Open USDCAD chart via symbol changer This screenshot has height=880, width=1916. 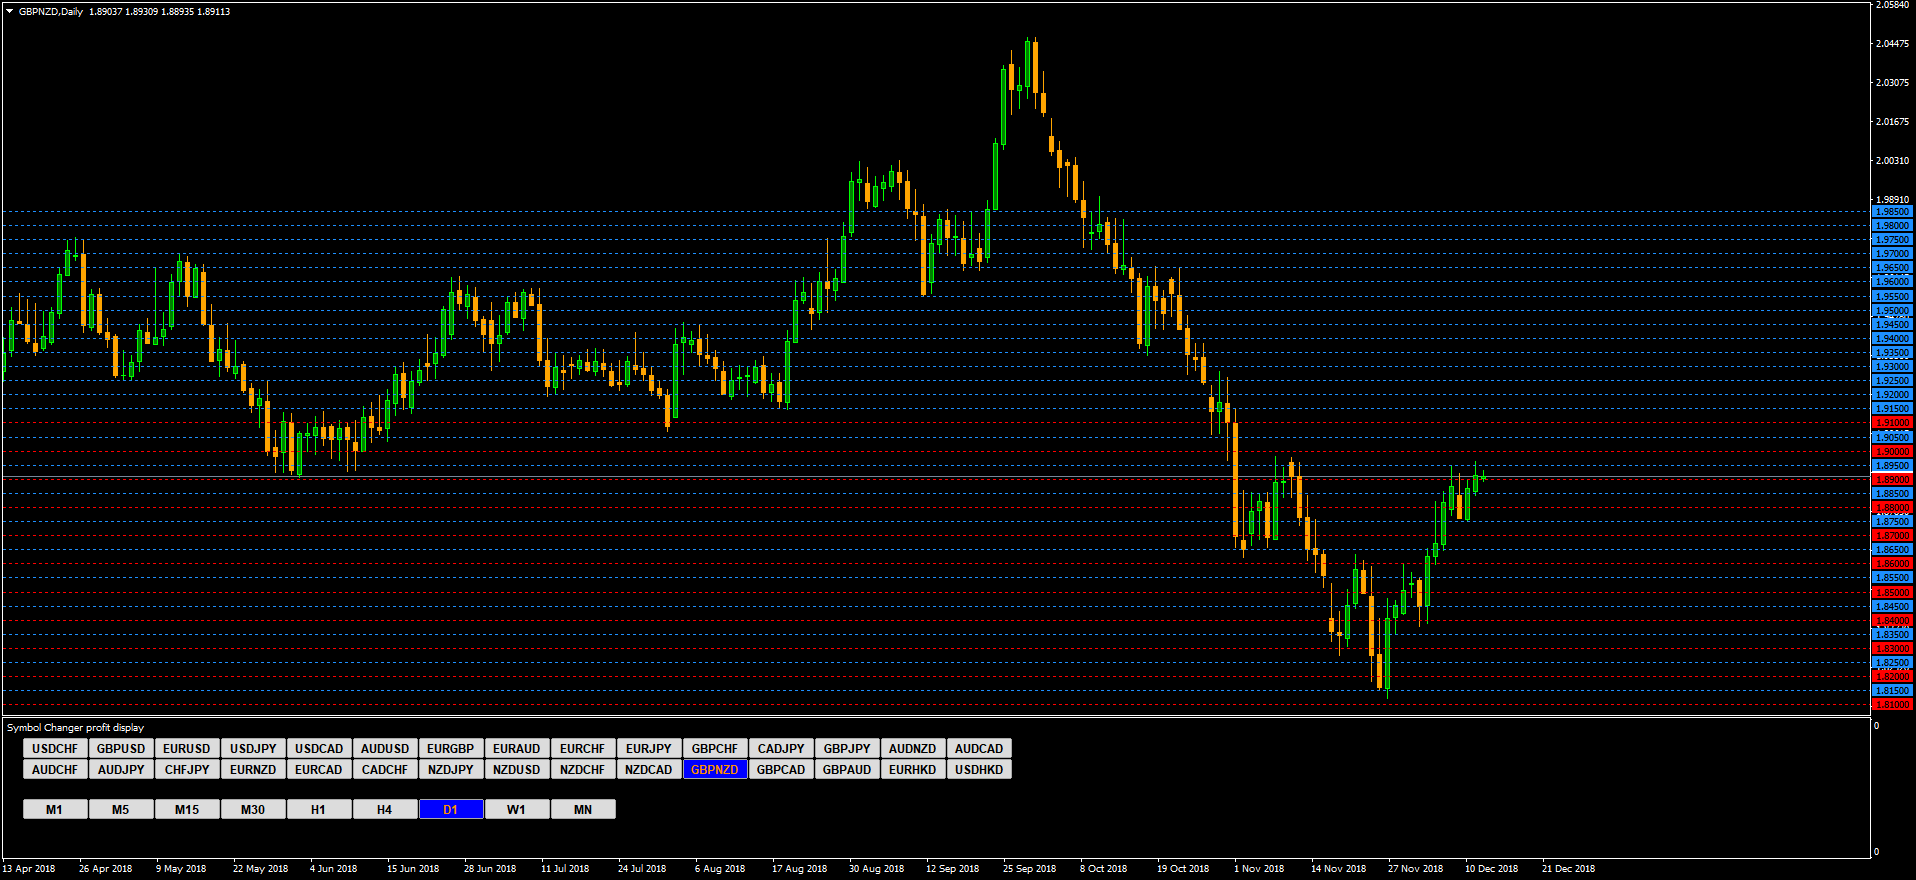(x=319, y=749)
